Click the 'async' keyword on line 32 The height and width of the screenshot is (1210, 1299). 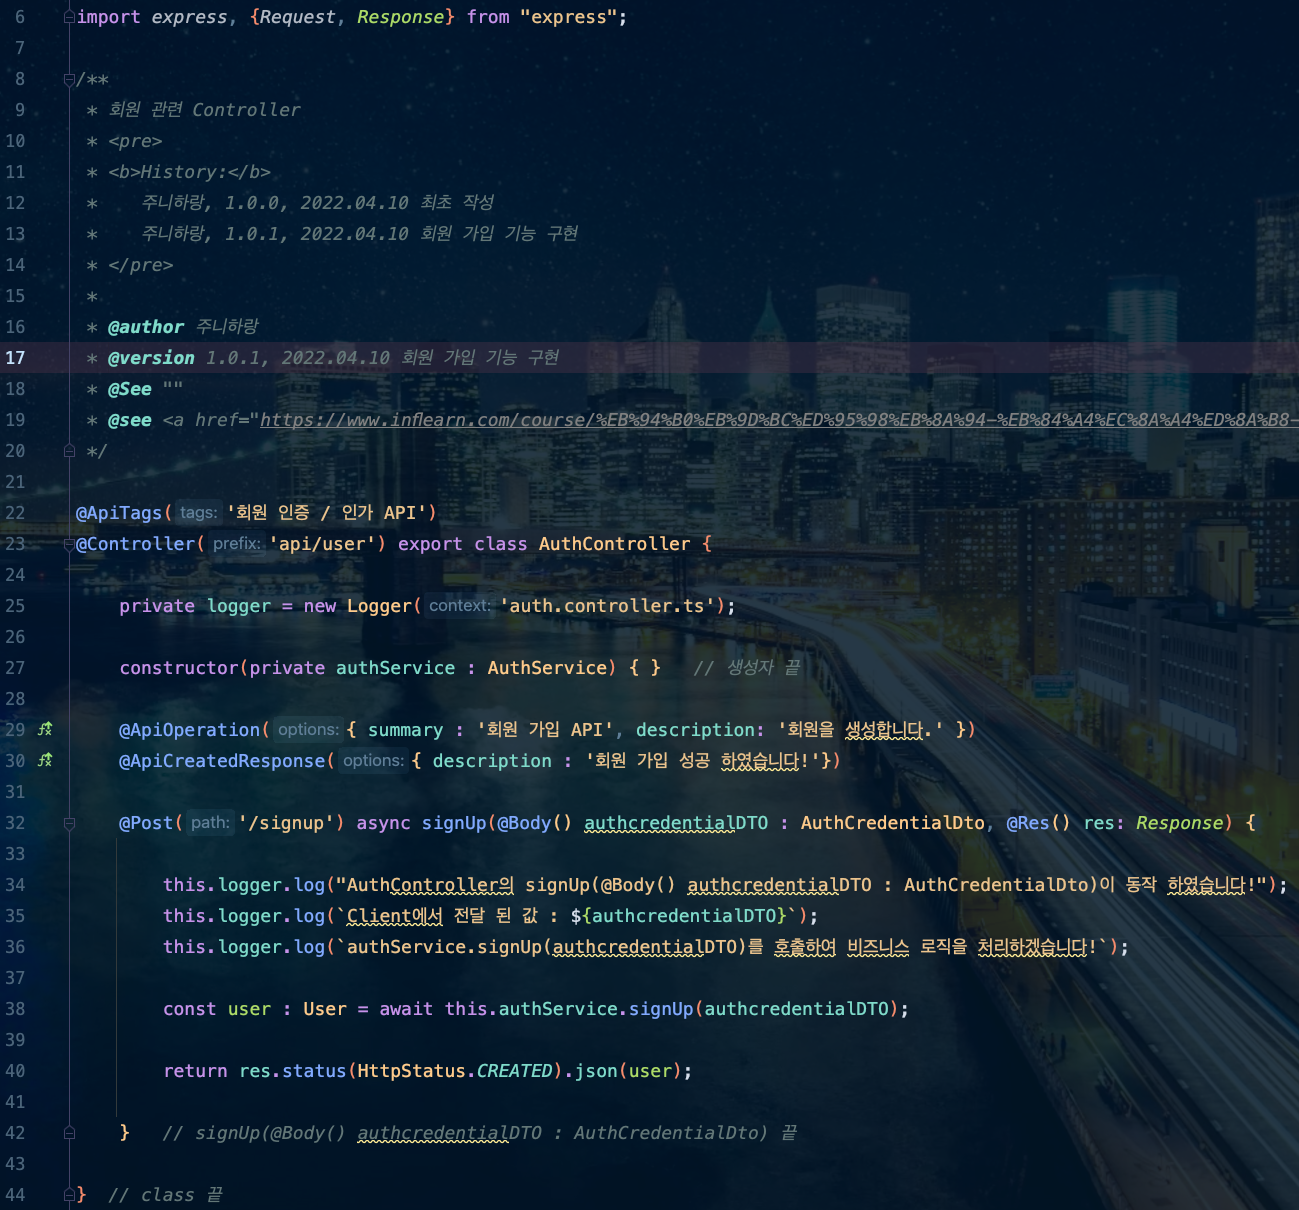[383, 823]
